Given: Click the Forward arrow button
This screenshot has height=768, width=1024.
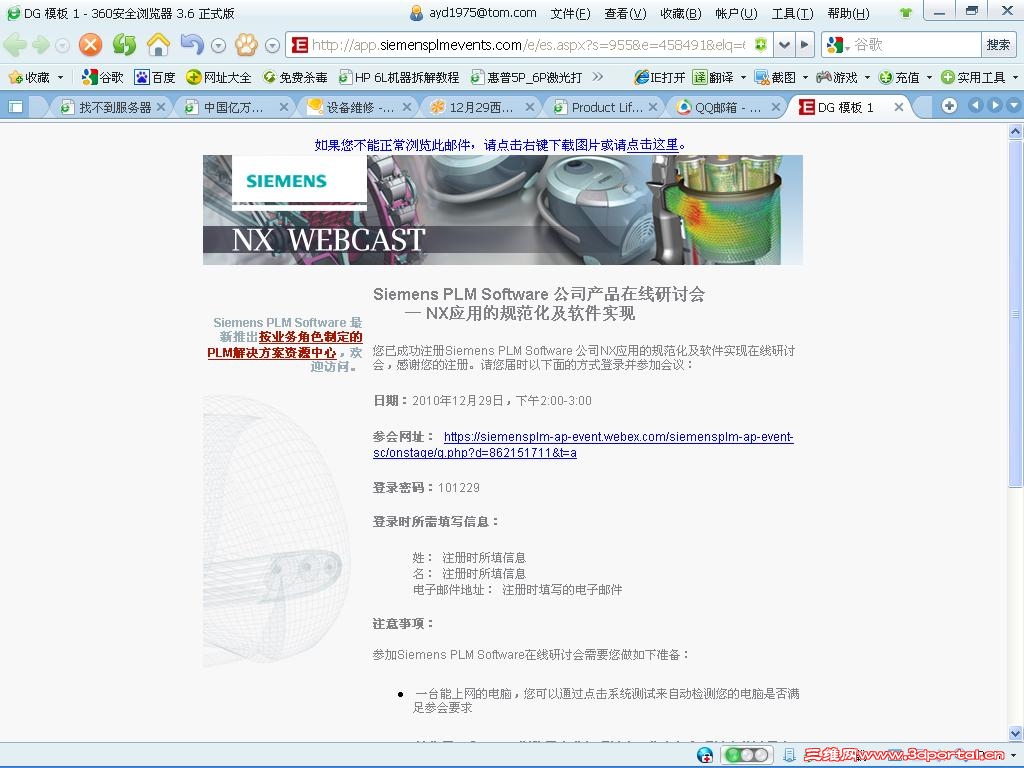Looking at the screenshot, I should [x=40, y=44].
